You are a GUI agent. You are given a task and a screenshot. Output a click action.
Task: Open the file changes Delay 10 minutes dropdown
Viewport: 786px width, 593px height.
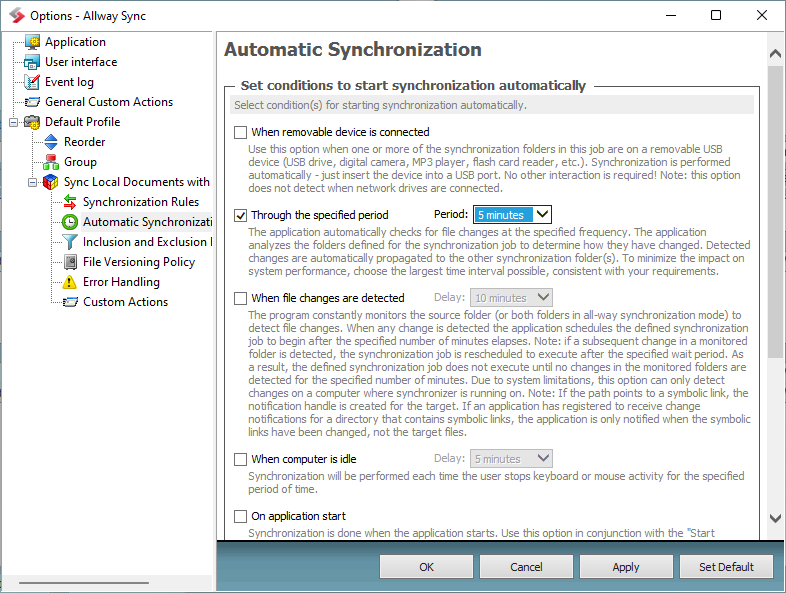click(x=511, y=298)
